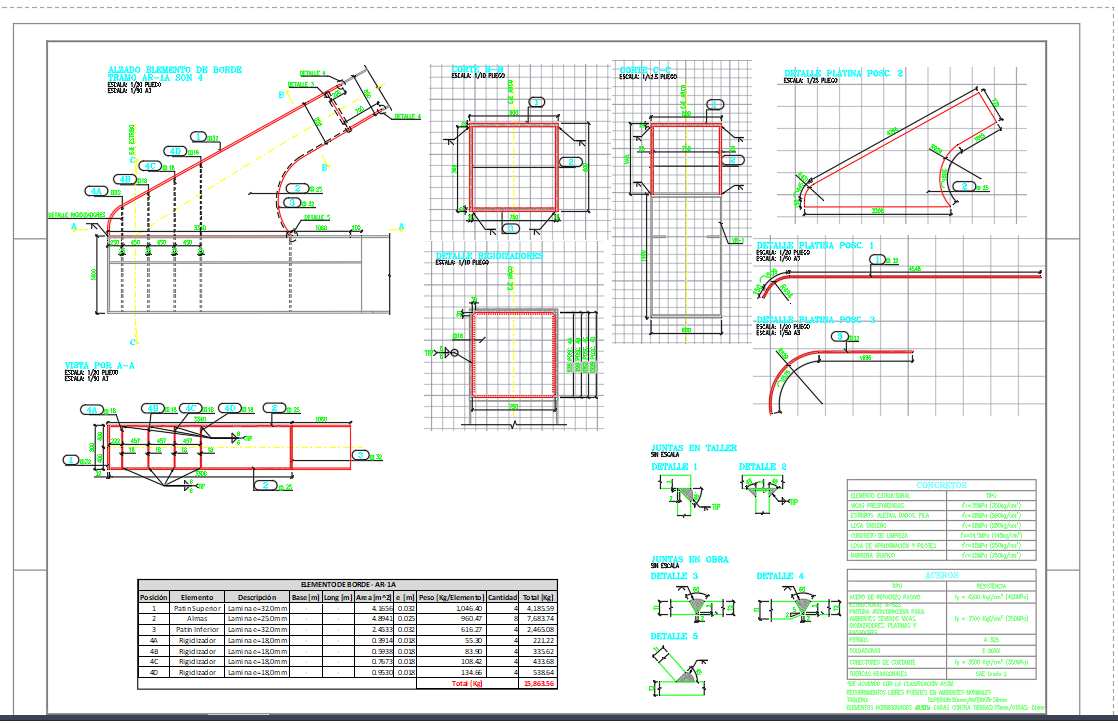Click the "ELEMENTO DE BORDE - AR-1A" table title
Viewport: 1118px width, 723px height.
coord(350,584)
